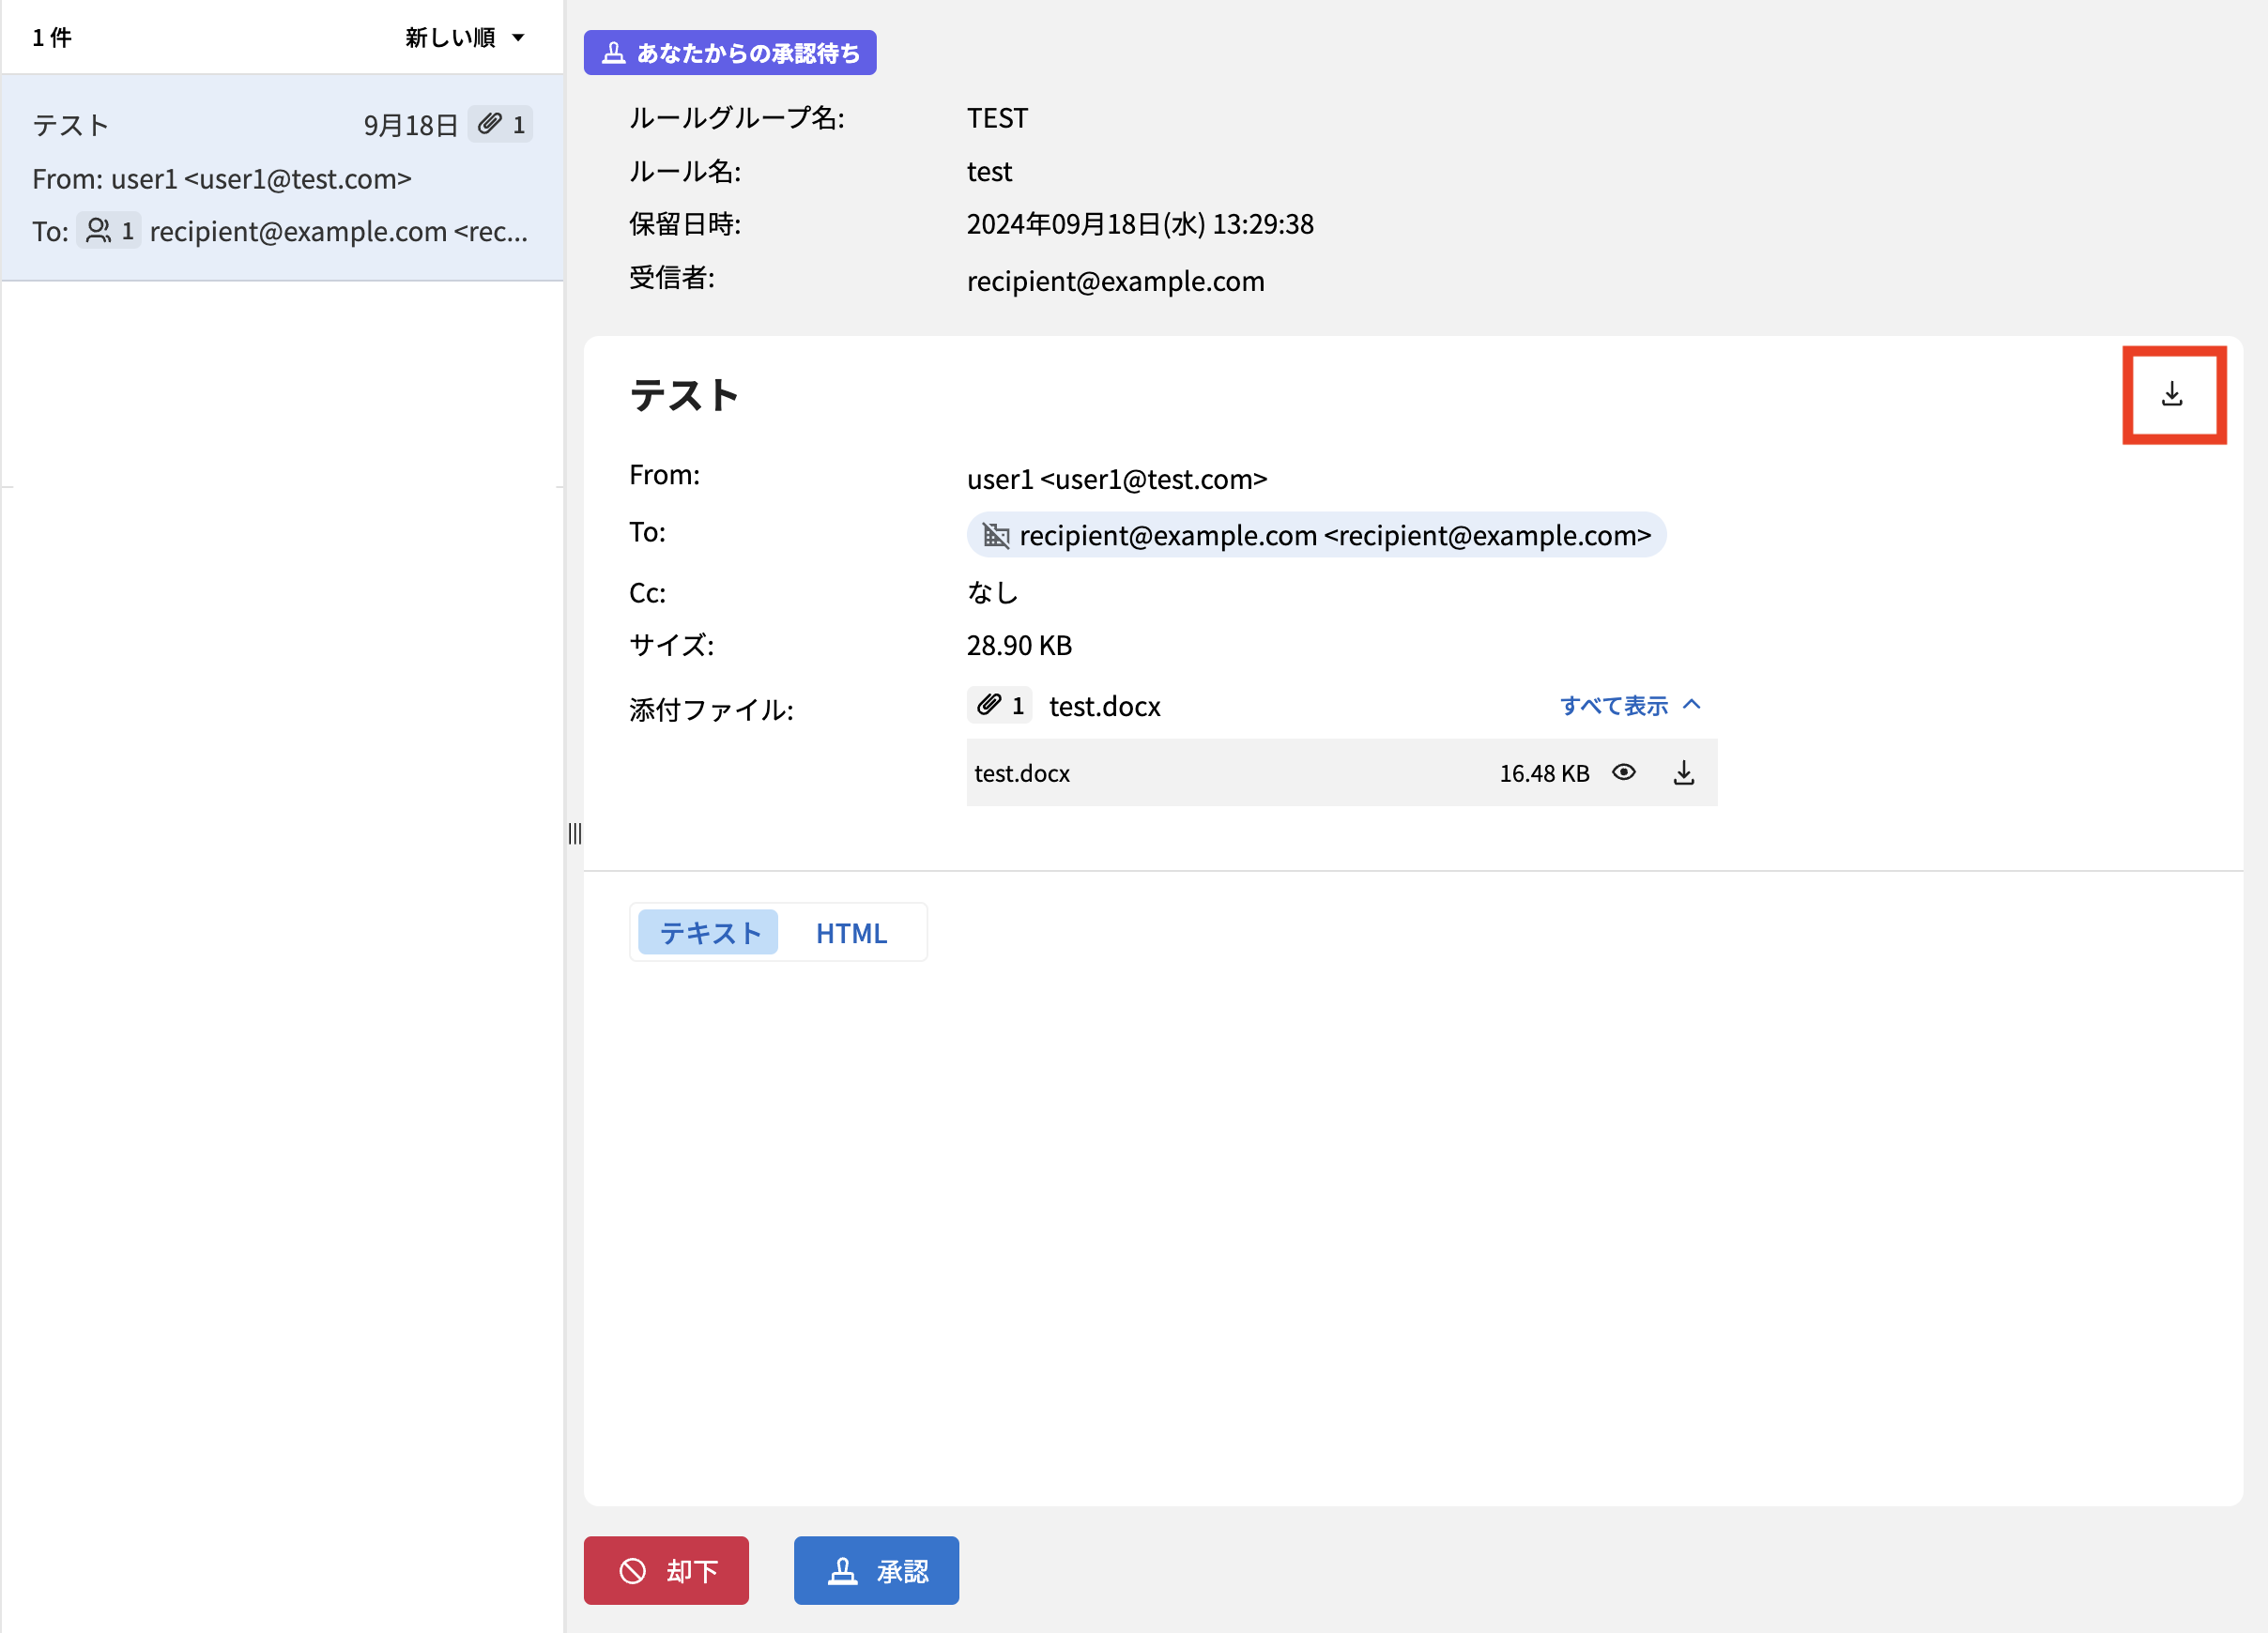Click the 28.90 KB size value
2268x1633 pixels.
(x=1019, y=645)
